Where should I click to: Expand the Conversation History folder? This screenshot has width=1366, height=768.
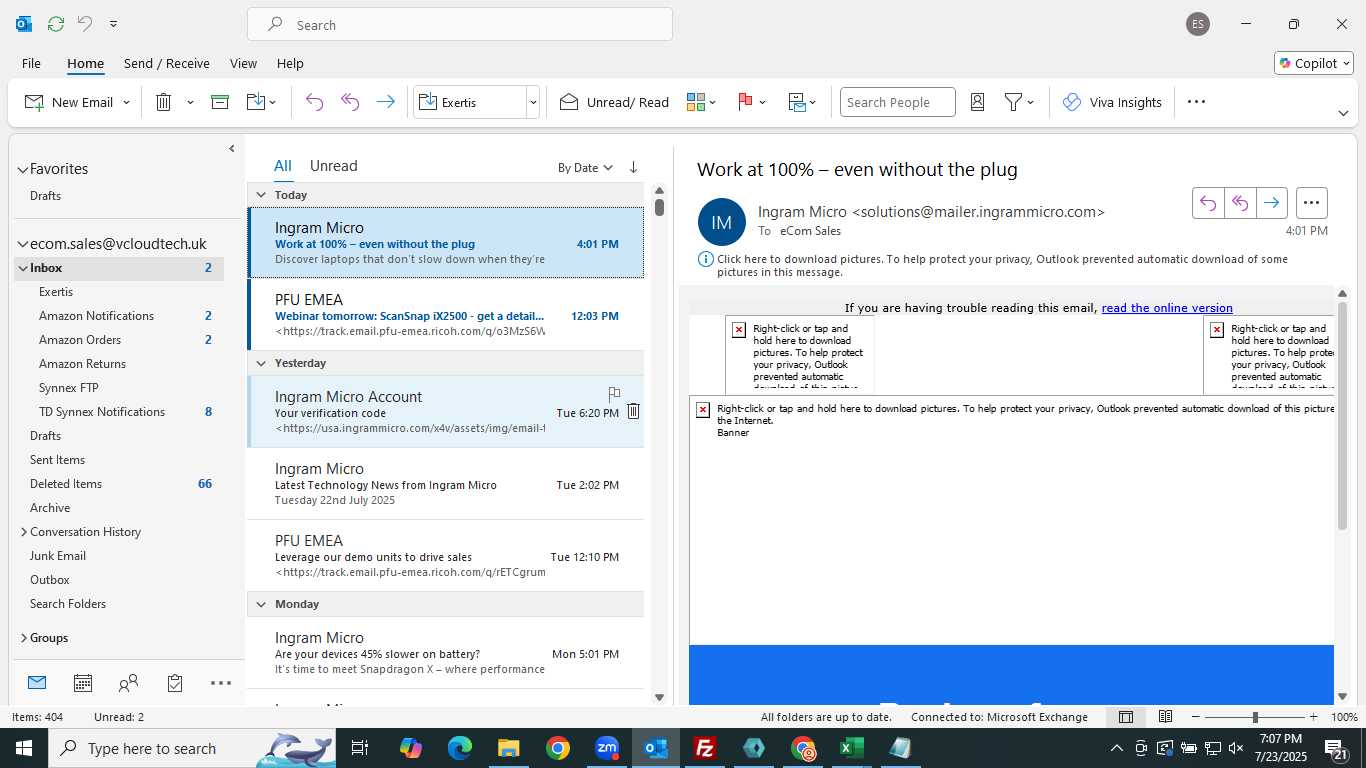click(x=23, y=532)
